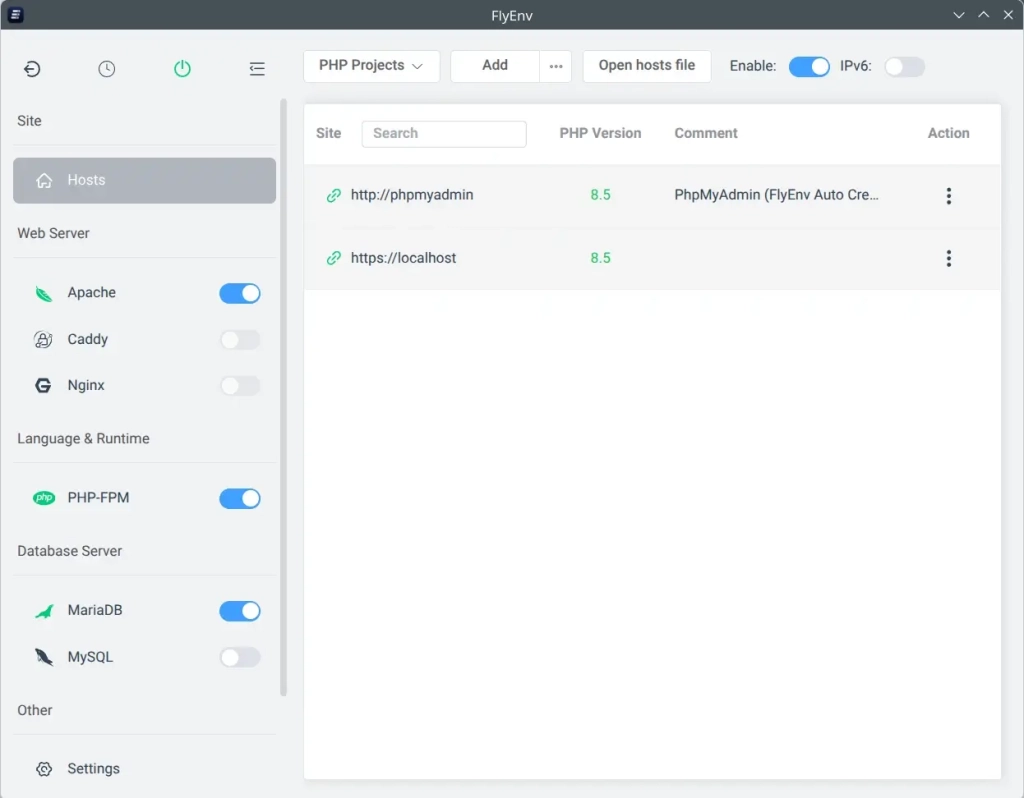Close the FlyEnv window

pos(1008,14)
